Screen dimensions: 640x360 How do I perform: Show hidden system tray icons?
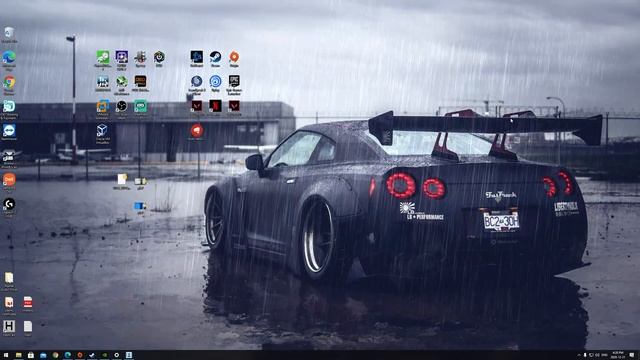578,356
